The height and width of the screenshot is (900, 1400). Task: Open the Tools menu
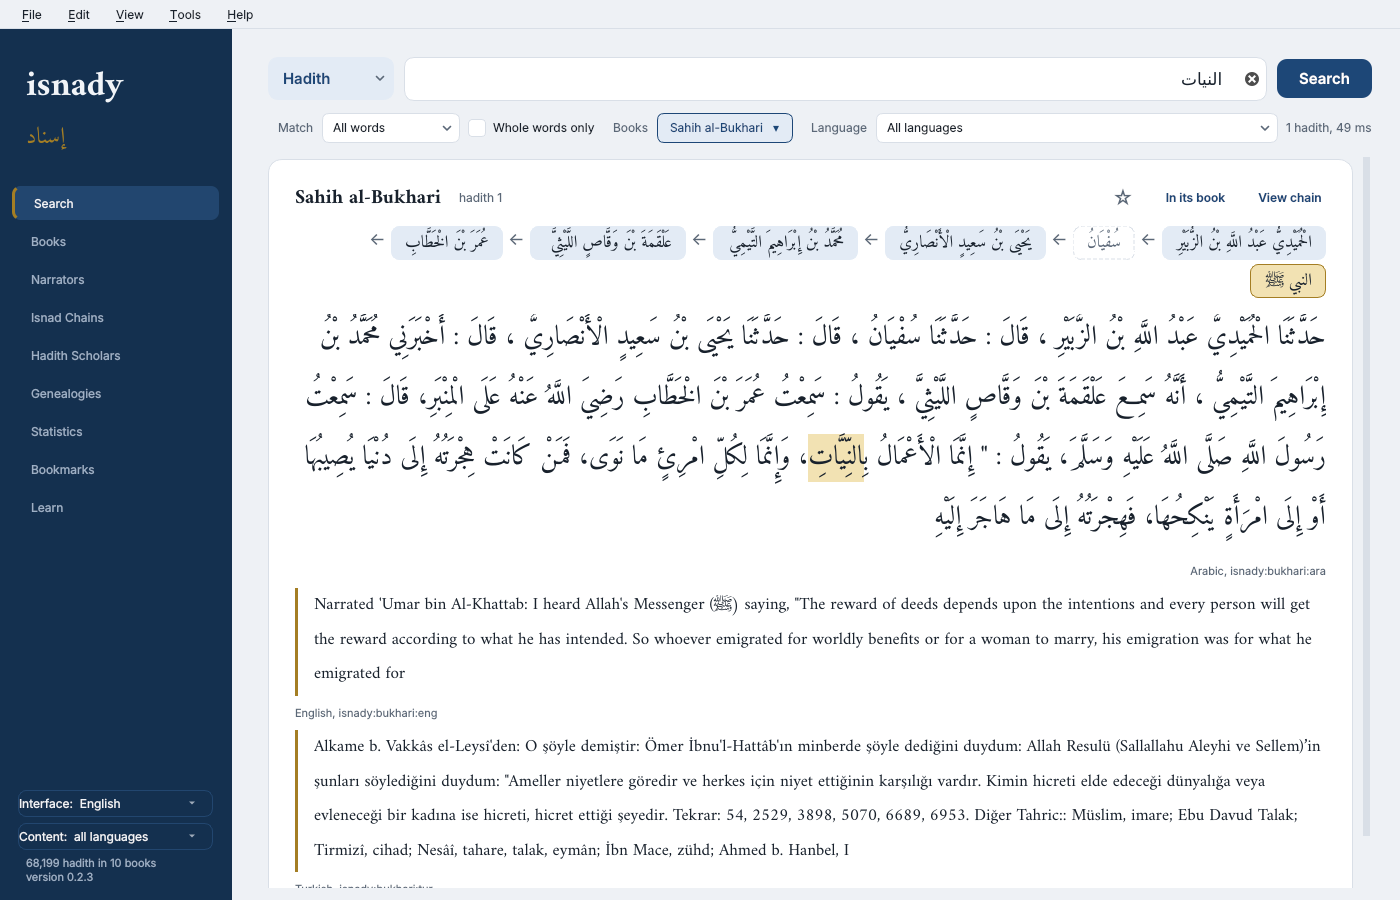point(185,15)
